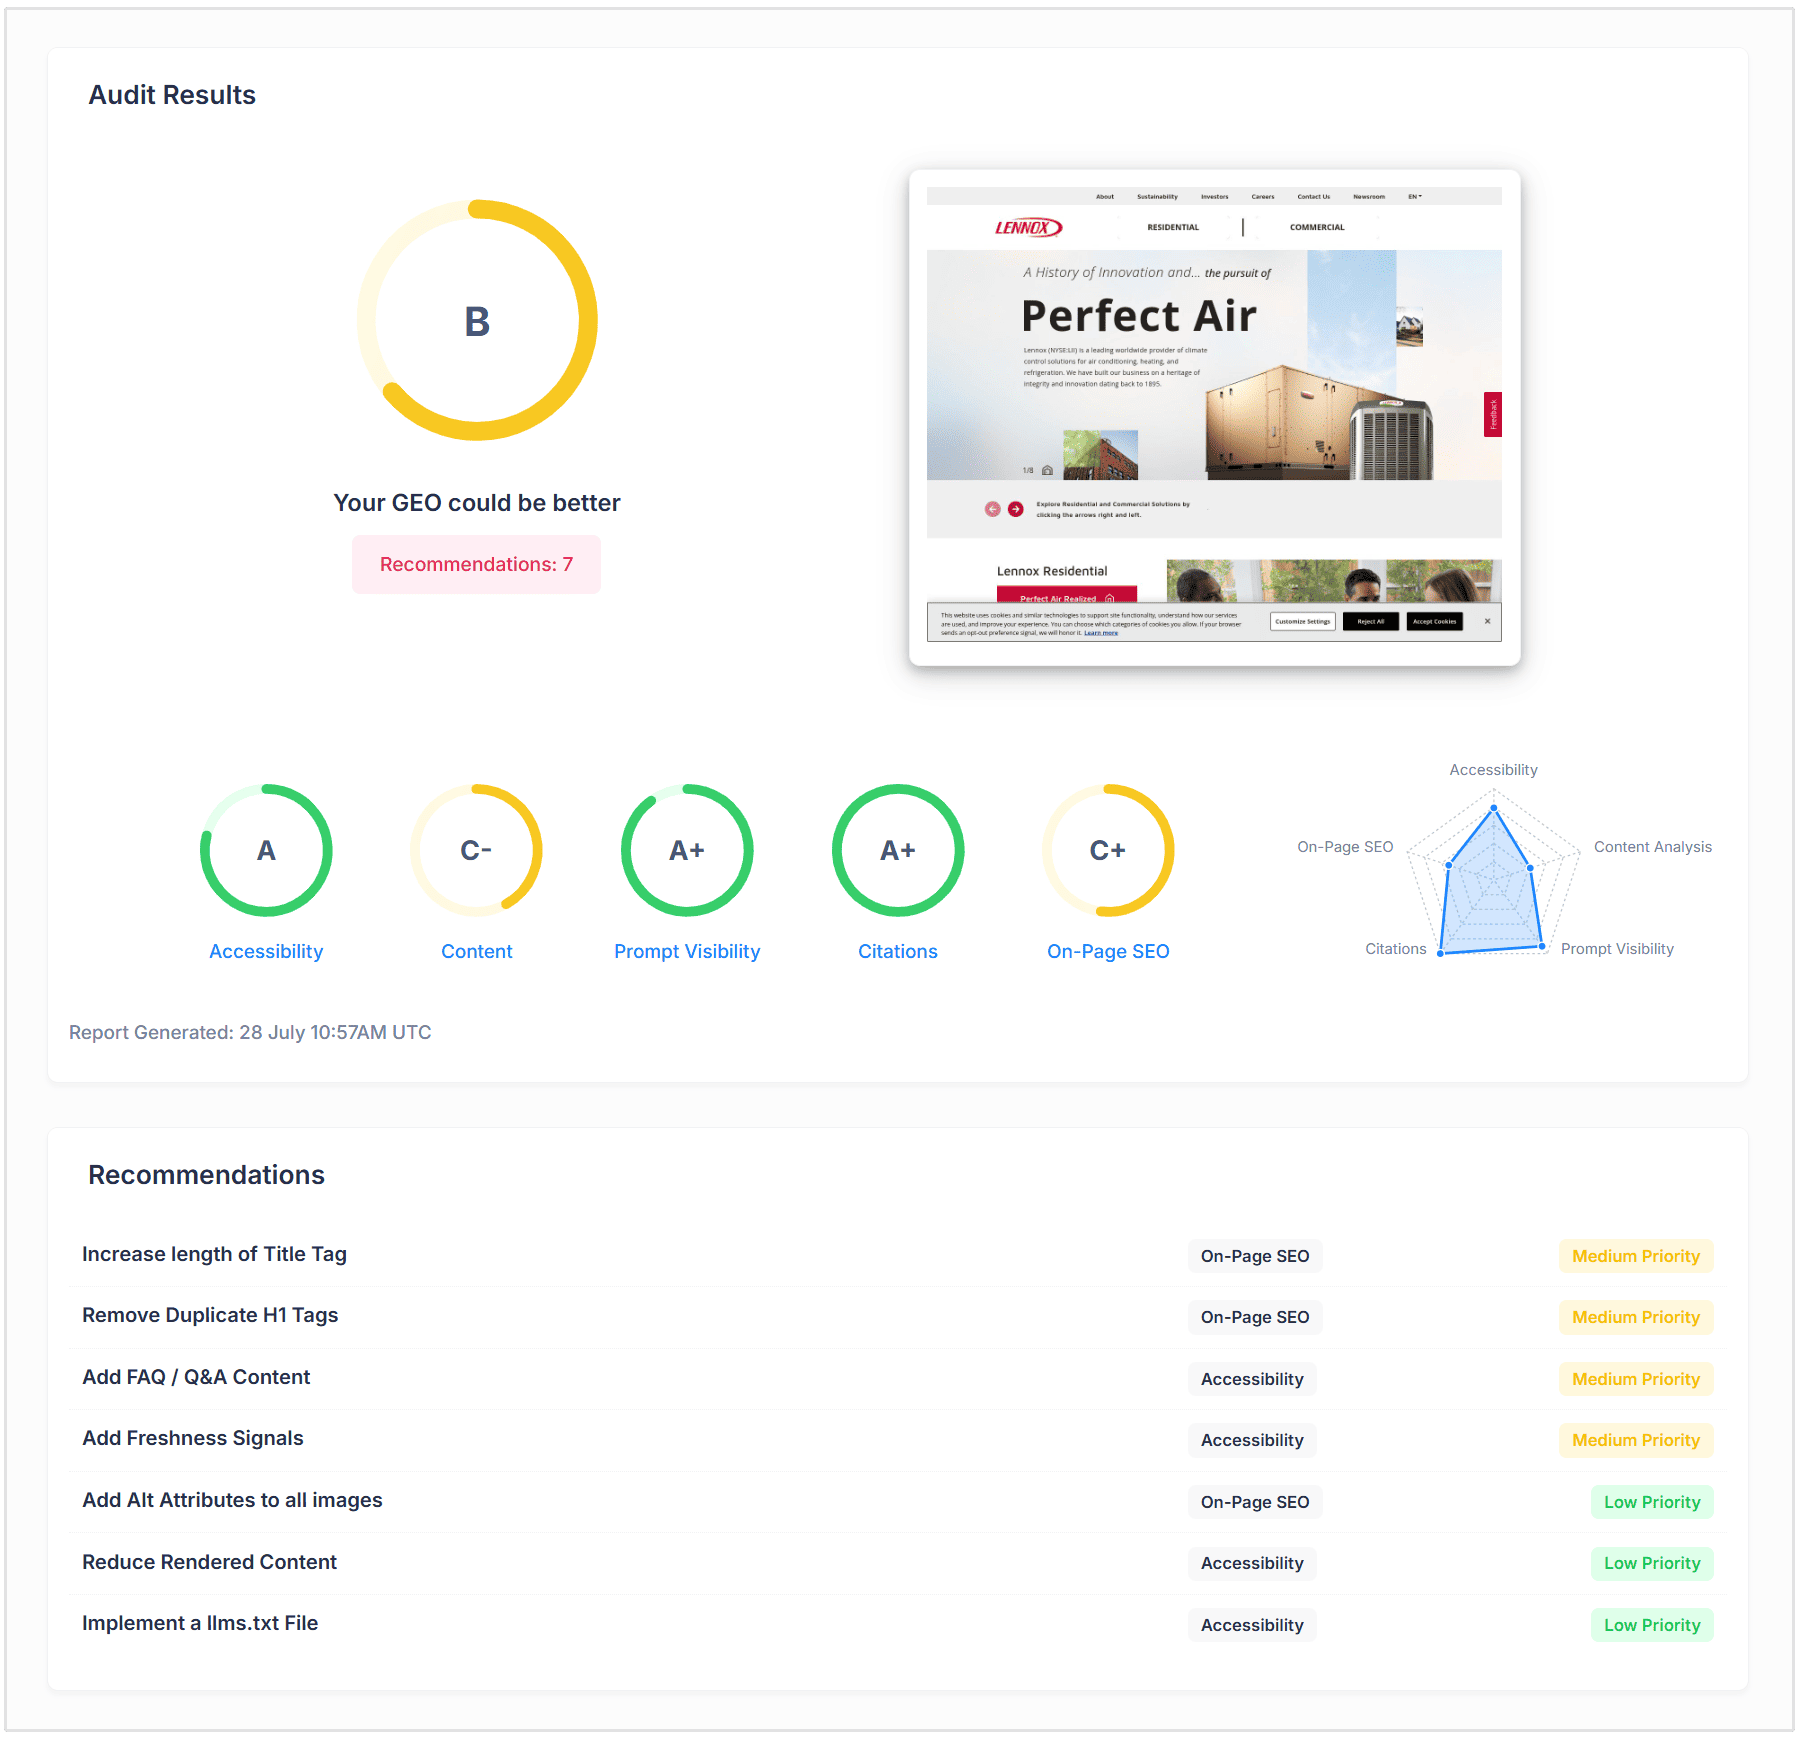Viewport: 1800px width, 1740px height.
Task: Click the Citations A+ grade gauge
Action: (898, 850)
